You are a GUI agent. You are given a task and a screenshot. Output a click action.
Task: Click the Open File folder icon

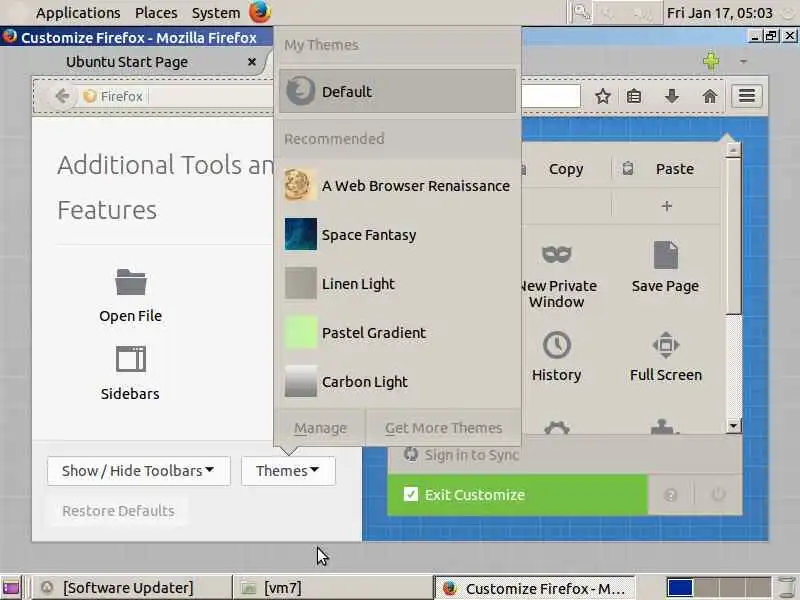coord(131,282)
